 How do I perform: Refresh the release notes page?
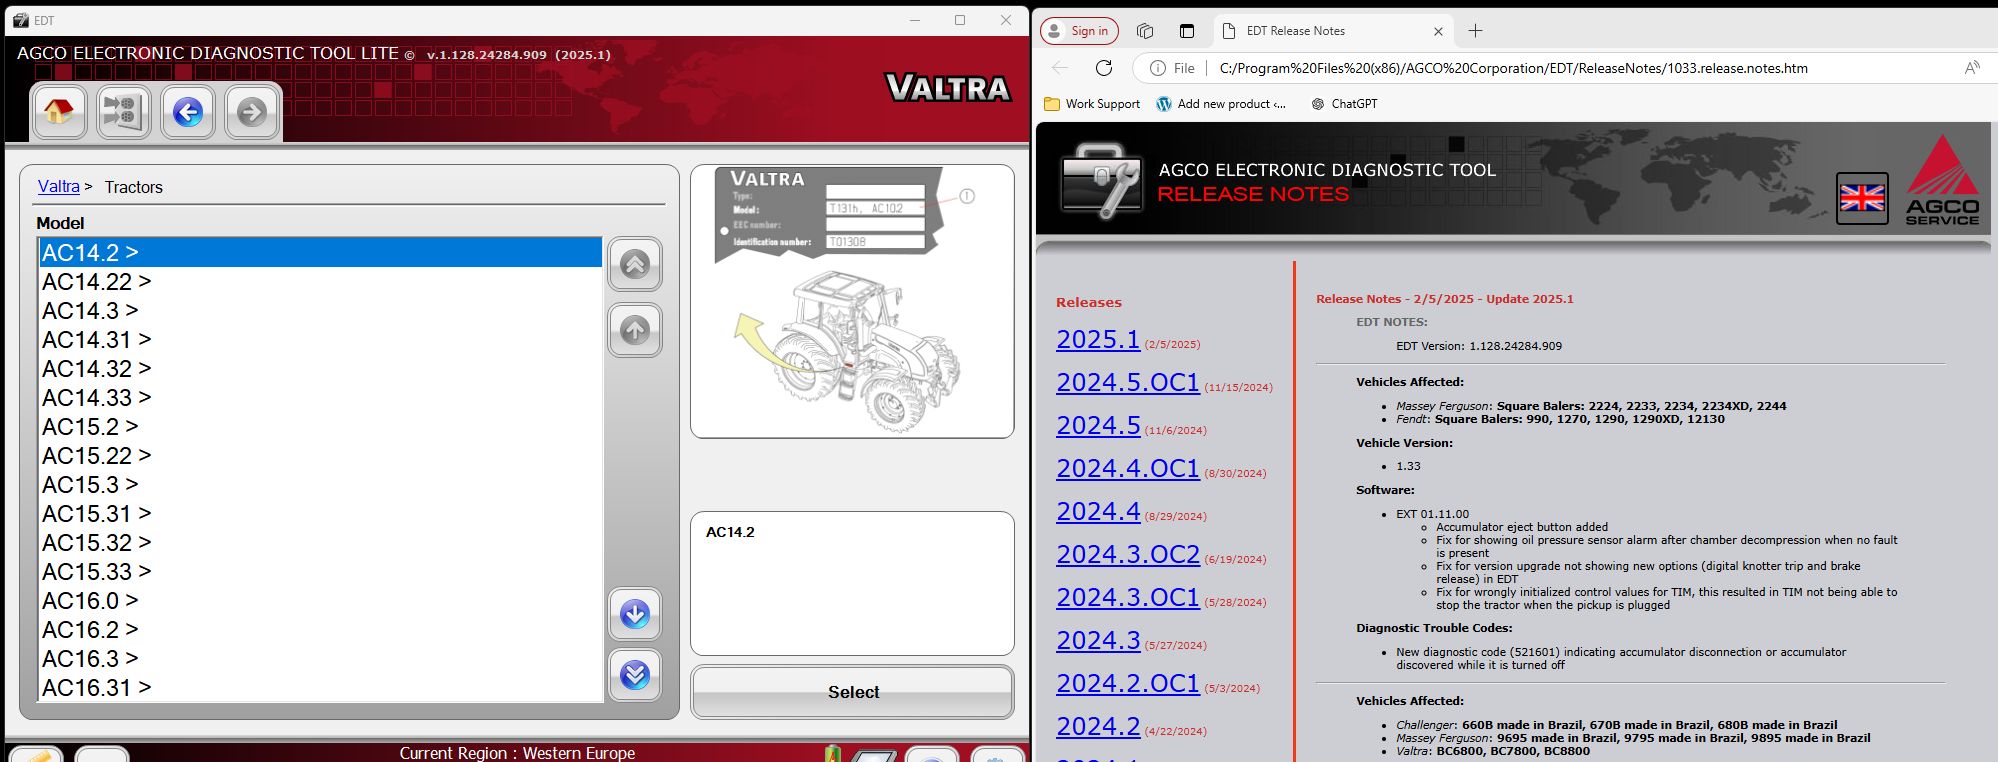[1104, 68]
